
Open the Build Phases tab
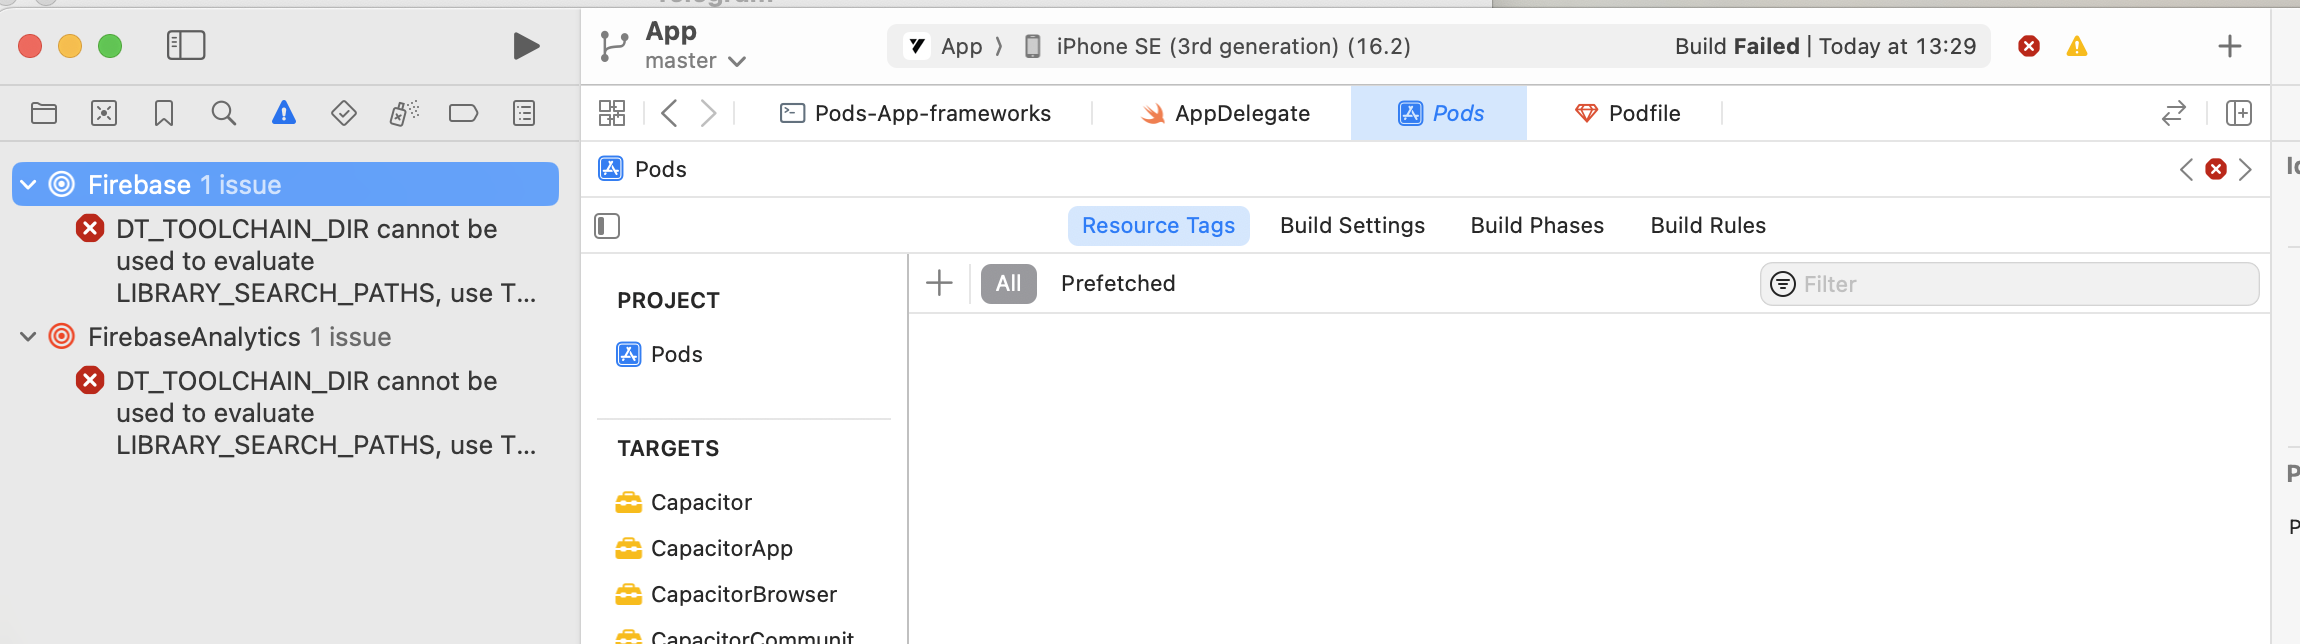[x=1537, y=226]
